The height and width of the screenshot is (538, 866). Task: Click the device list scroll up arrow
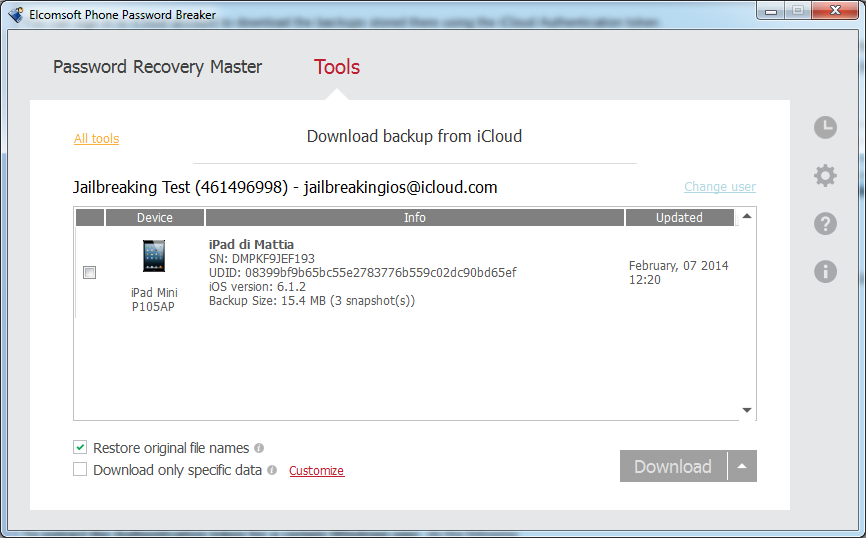click(747, 216)
